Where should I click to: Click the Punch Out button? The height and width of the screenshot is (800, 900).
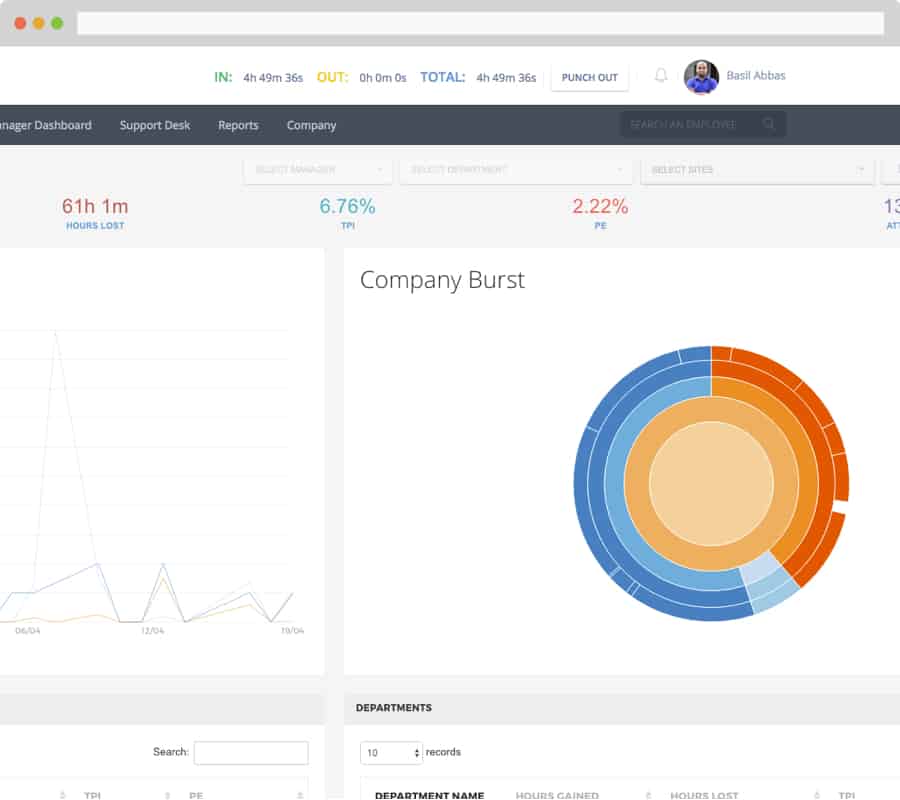pyautogui.click(x=589, y=76)
